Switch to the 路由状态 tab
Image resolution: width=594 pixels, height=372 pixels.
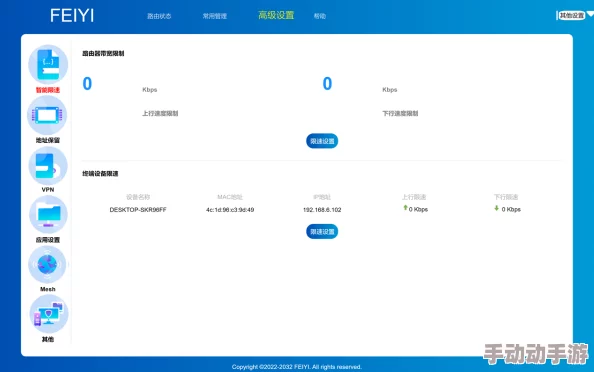pyautogui.click(x=159, y=16)
